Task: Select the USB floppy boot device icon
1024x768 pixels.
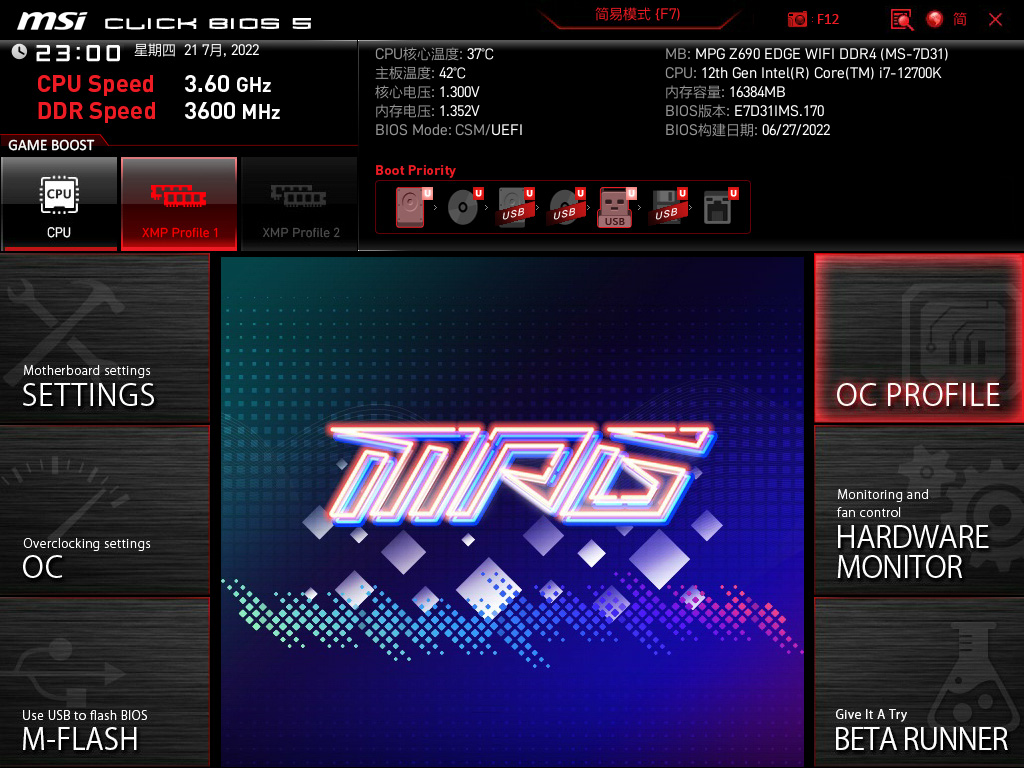Action: point(669,207)
